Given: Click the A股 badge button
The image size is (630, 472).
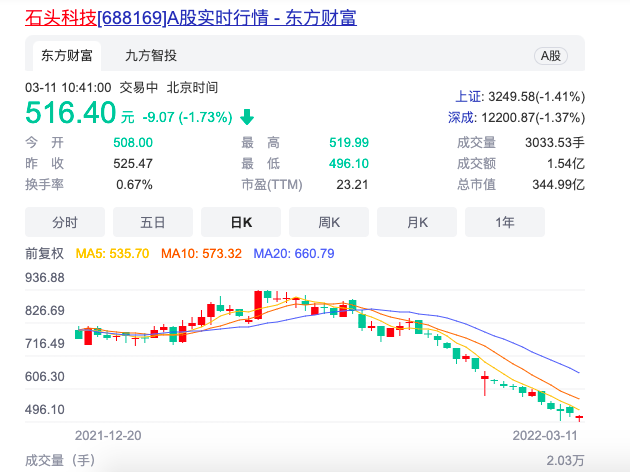Looking at the screenshot, I should coord(550,56).
